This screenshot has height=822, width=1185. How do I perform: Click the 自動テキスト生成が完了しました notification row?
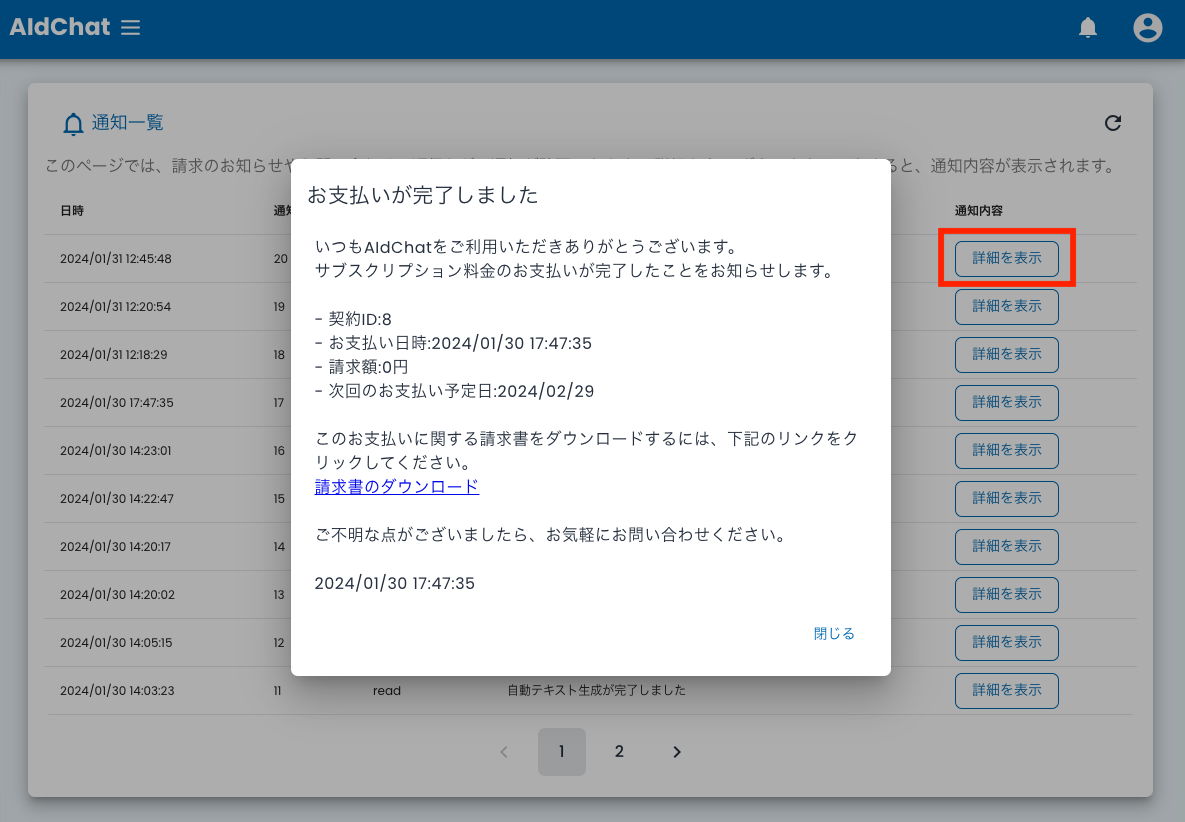point(595,690)
